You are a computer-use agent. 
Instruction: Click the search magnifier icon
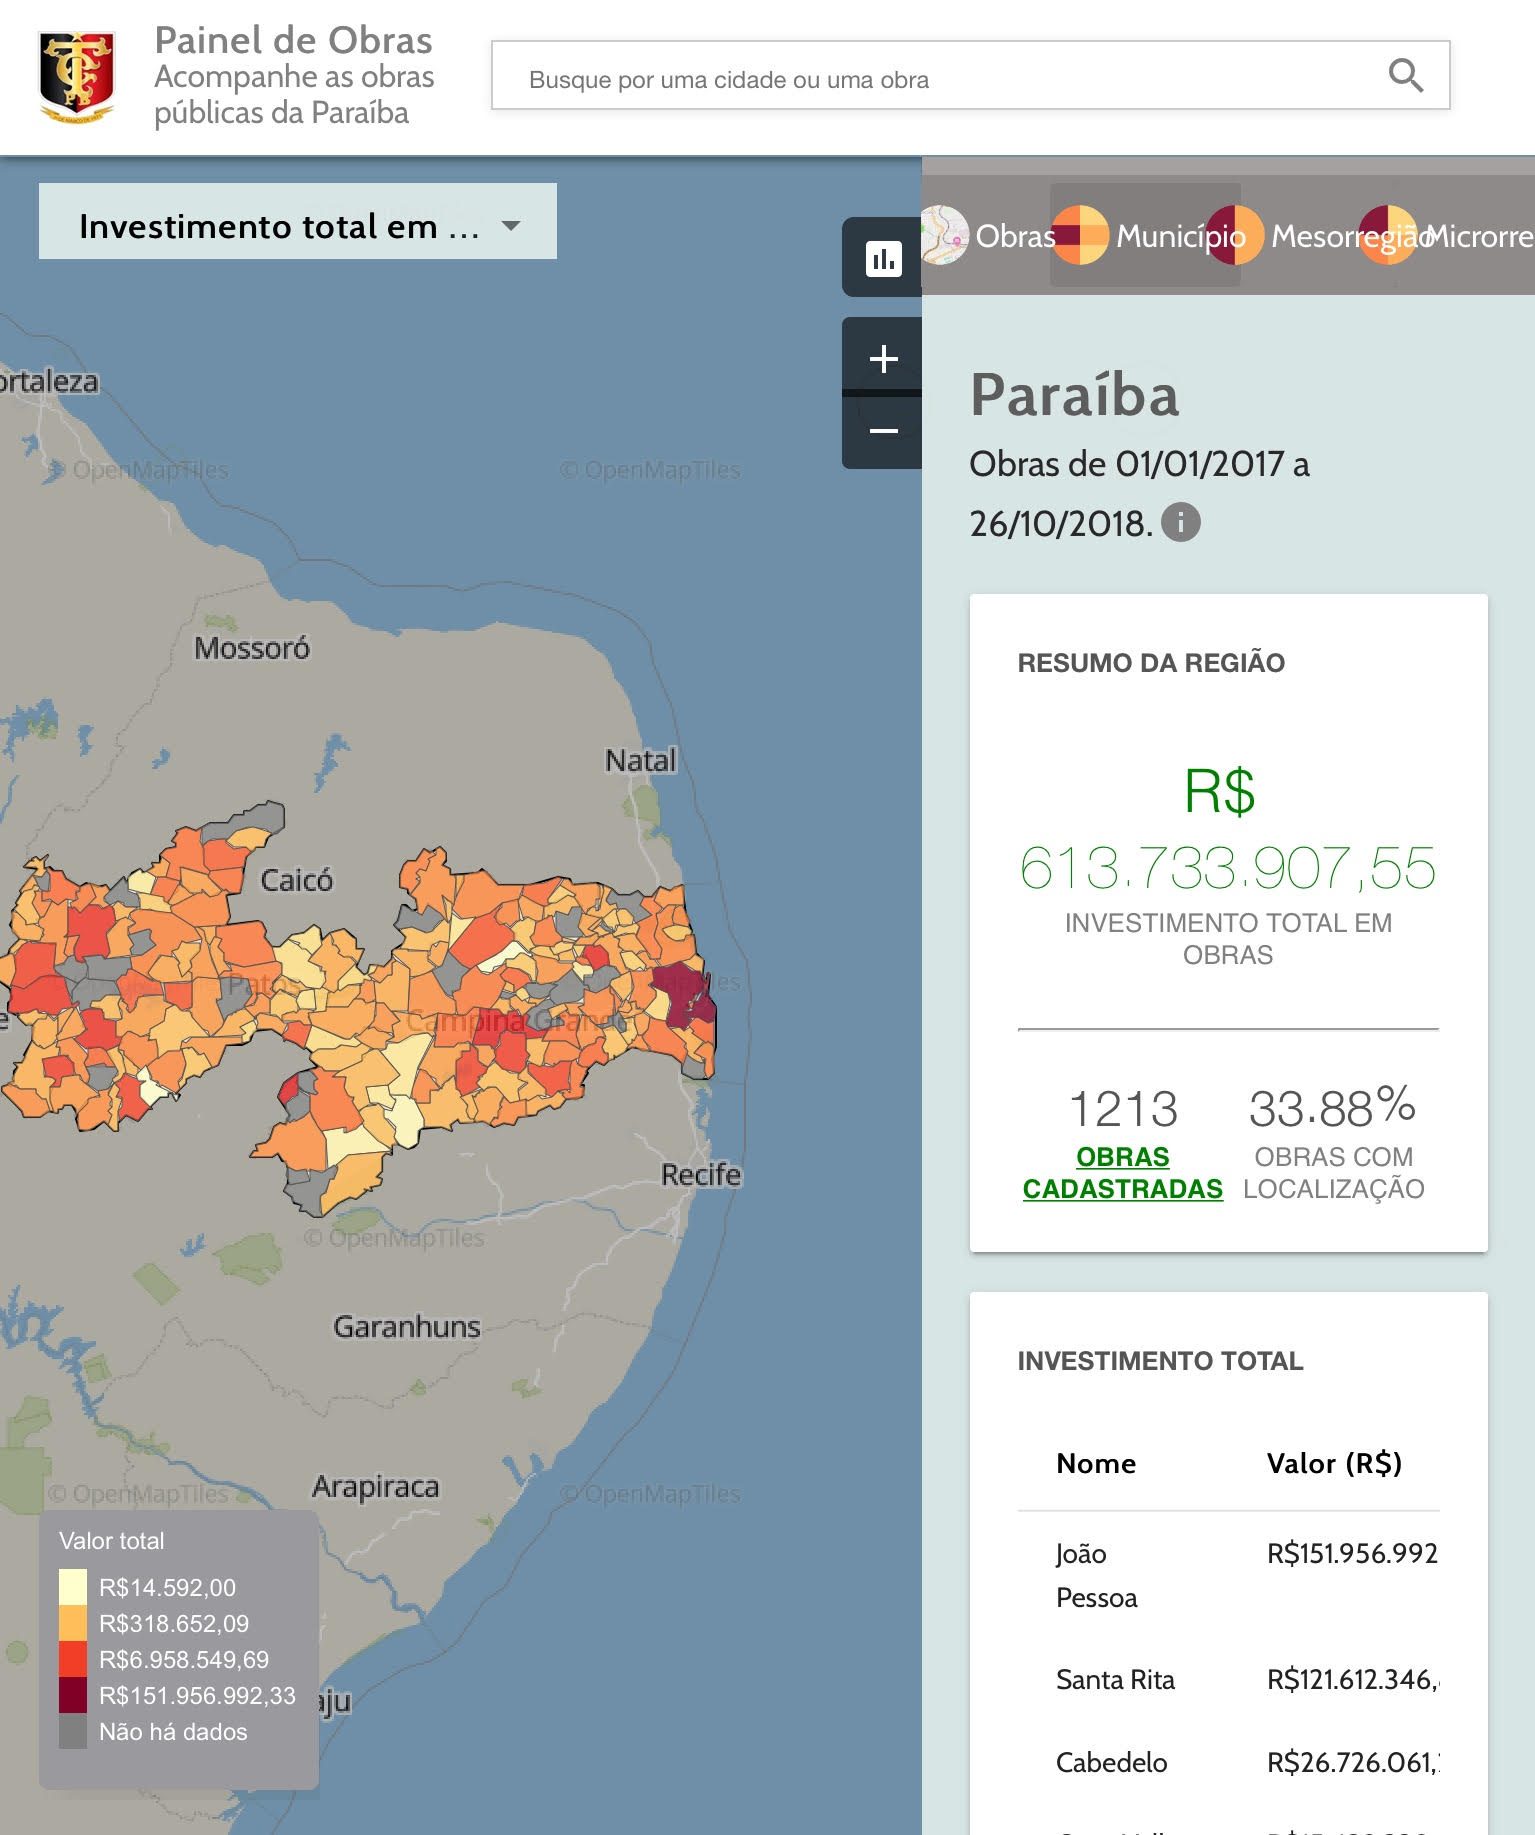click(x=1405, y=76)
